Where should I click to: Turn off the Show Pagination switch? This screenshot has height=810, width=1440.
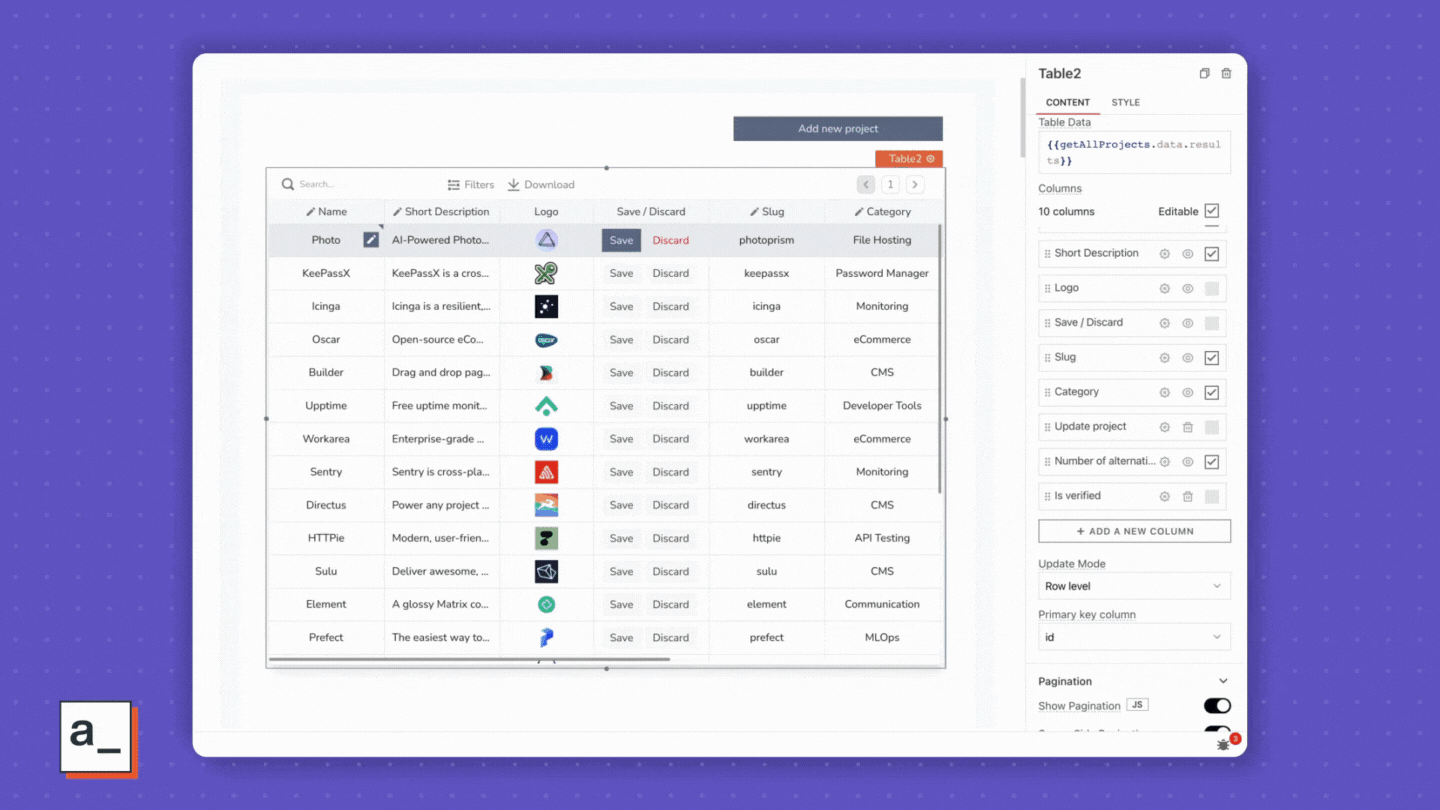[1217, 706]
